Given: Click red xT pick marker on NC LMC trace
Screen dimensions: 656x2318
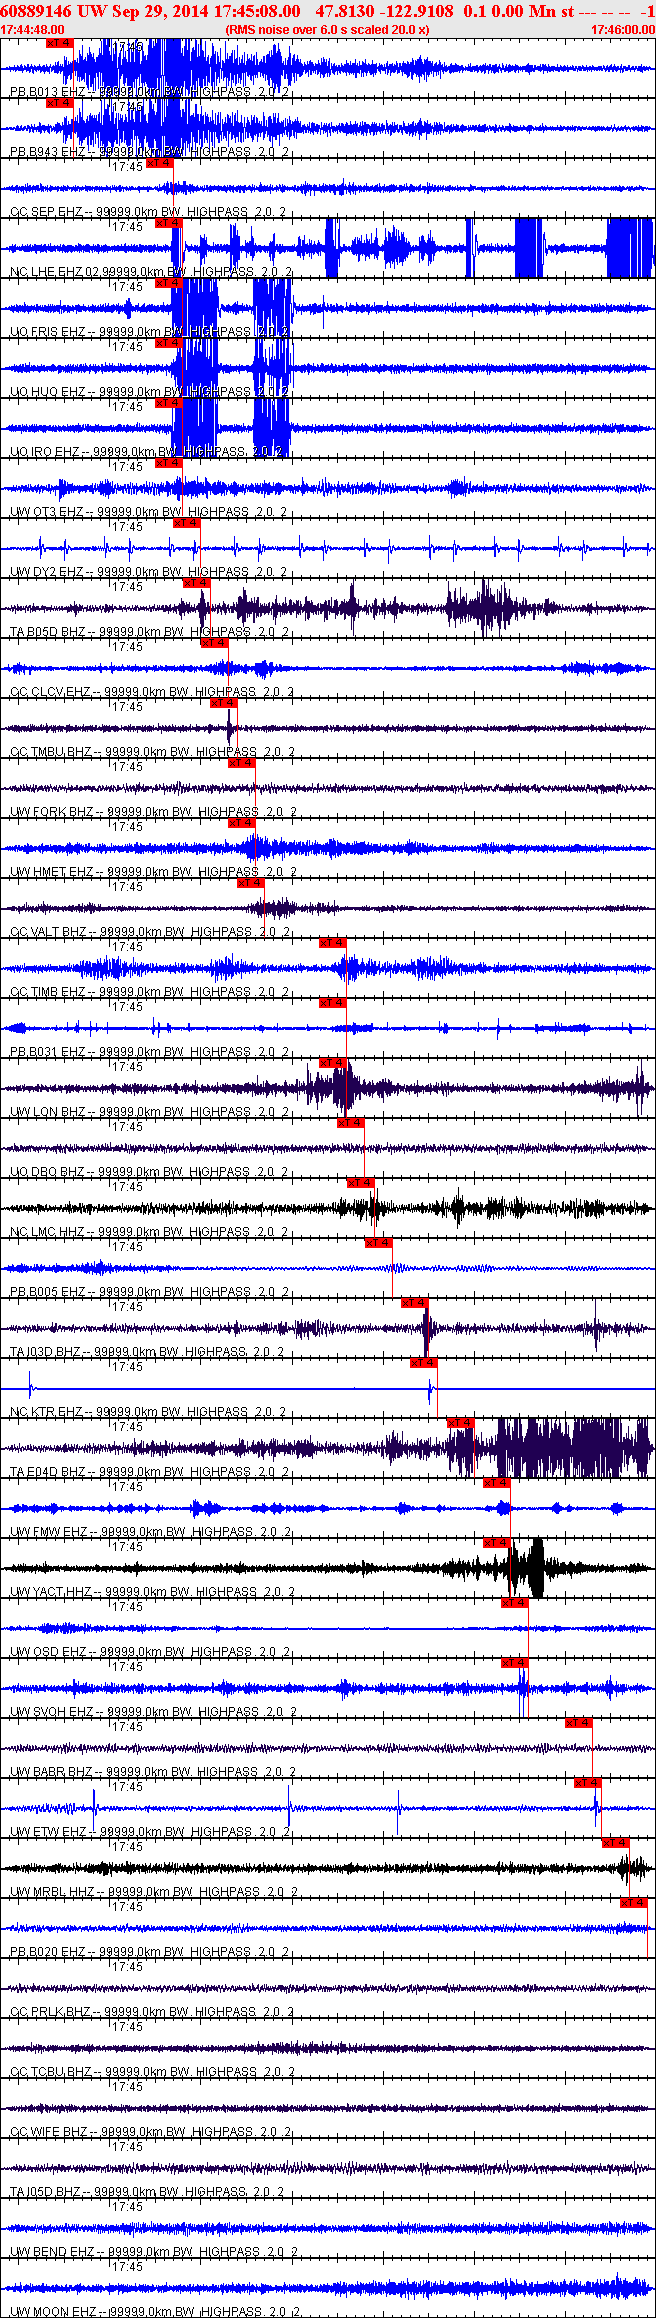Looking at the screenshot, I should point(360,1183).
